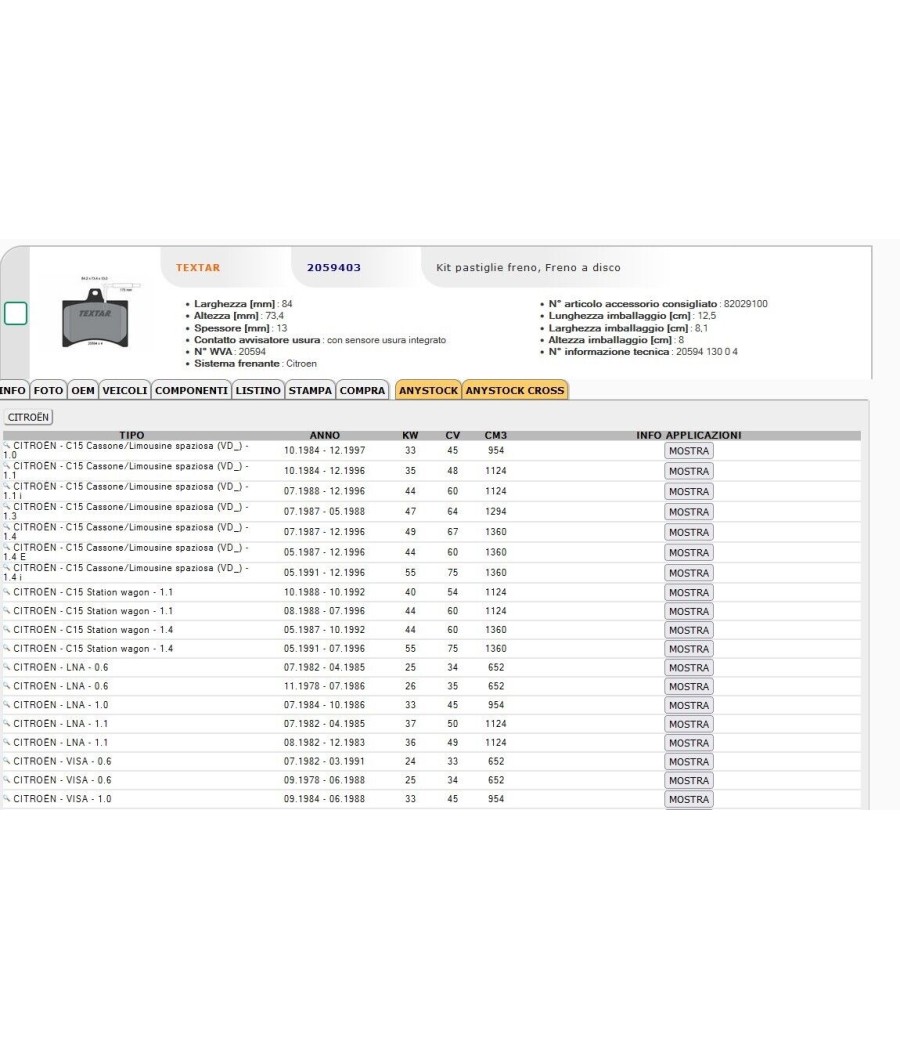Switch to the ANYSTOCK tab
The height and width of the screenshot is (1050, 900).
429,390
